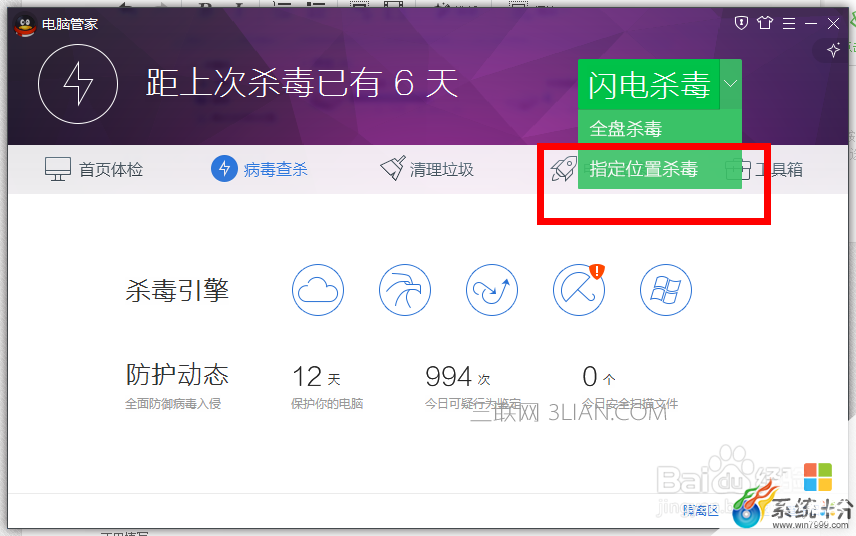Click the cloud antivirus engine icon
Screen dimensions: 856x536
point(318,290)
